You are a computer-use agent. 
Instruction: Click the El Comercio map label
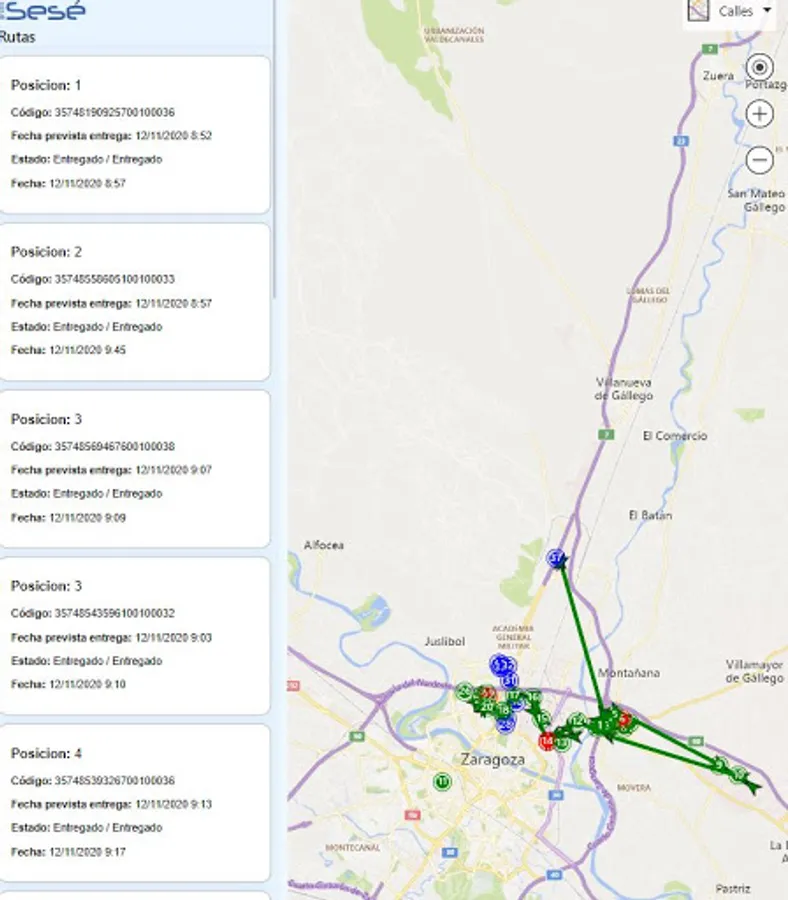tap(675, 436)
